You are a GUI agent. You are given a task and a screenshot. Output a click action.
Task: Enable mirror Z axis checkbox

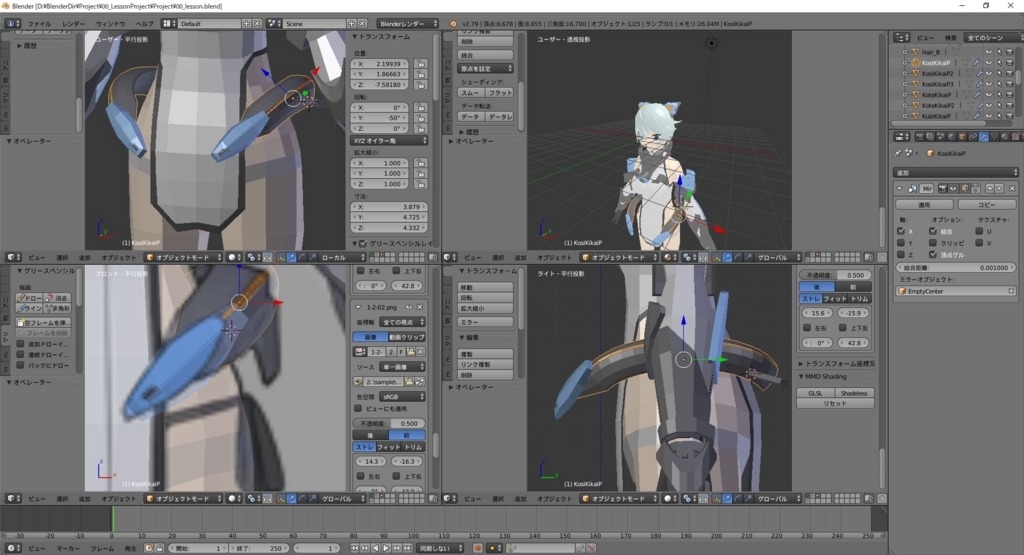click(901, 255)
